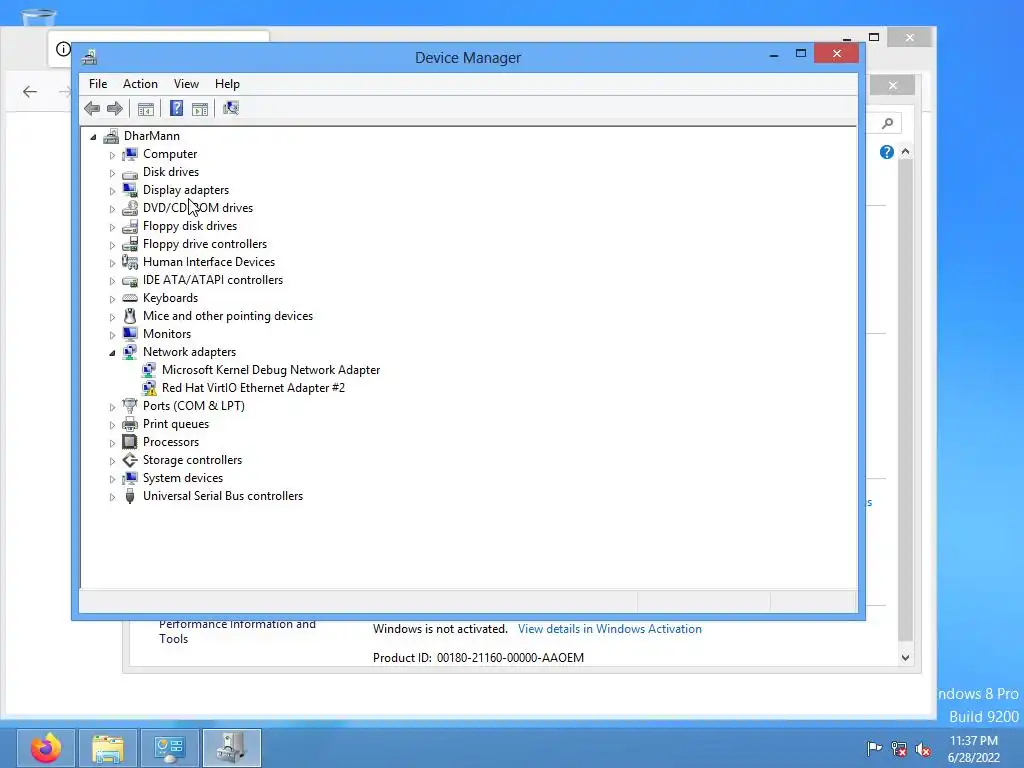Switch to Control Panel taskbar button

pos(170,748)
